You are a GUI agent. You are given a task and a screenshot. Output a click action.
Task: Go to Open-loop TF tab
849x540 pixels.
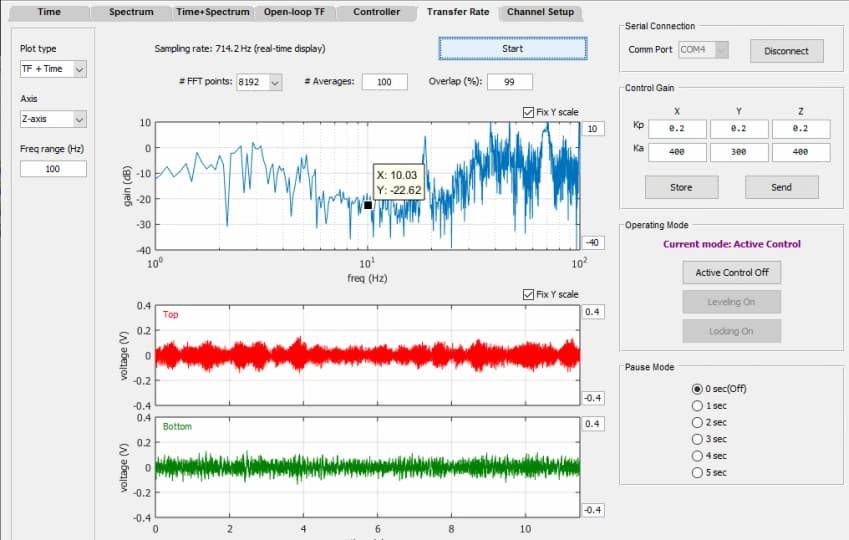click(295, 12)
